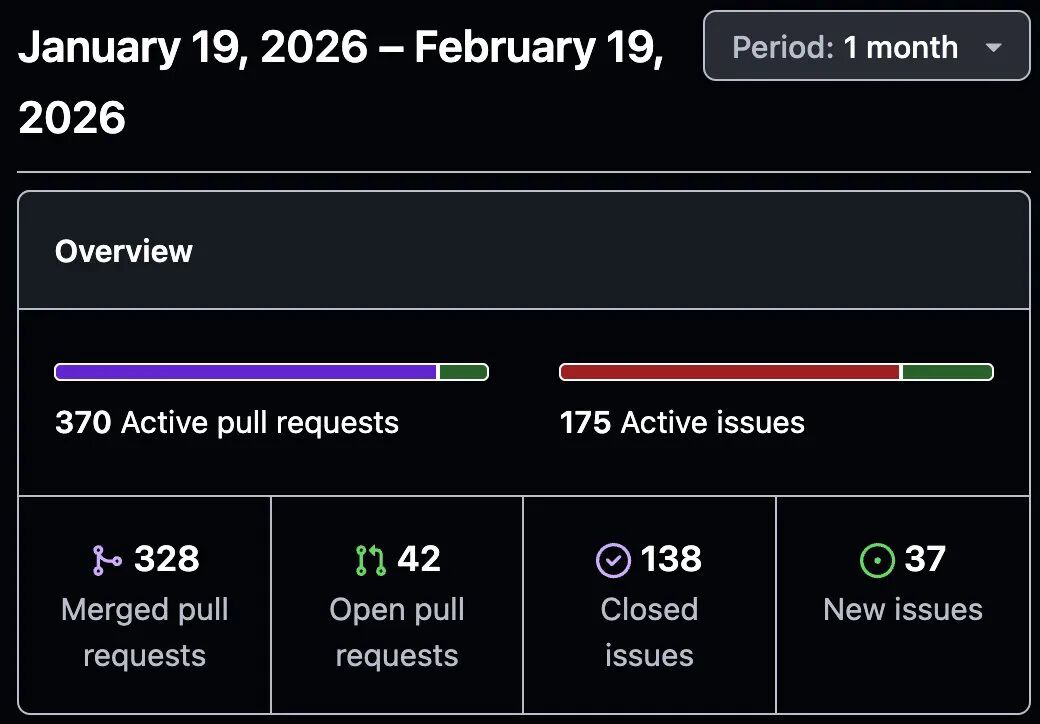Image resolution: width=1040 pixels, height=724 pixels.
Task: Open the 42 Open pull requests link
Action: coord(397,605)
